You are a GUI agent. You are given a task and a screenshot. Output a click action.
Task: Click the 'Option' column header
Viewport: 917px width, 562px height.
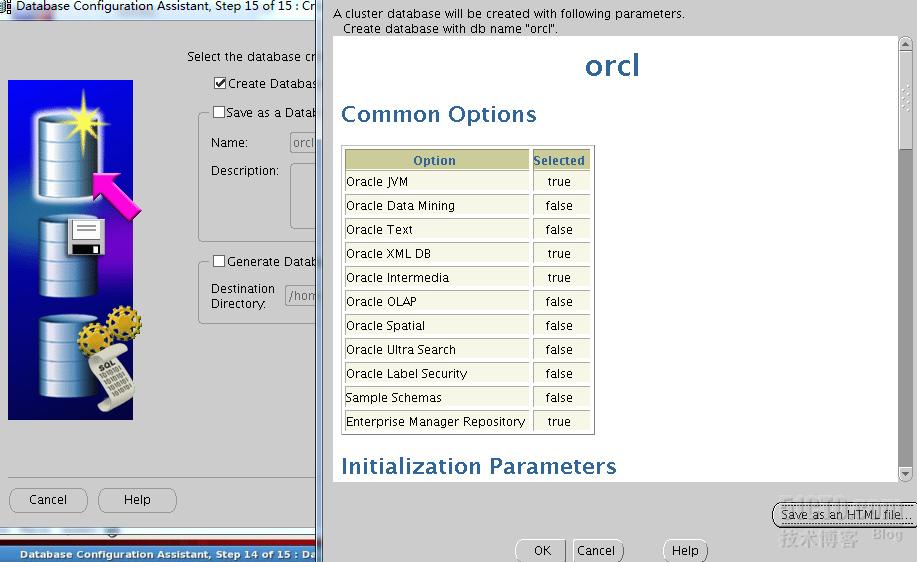(x=437, y=160)
